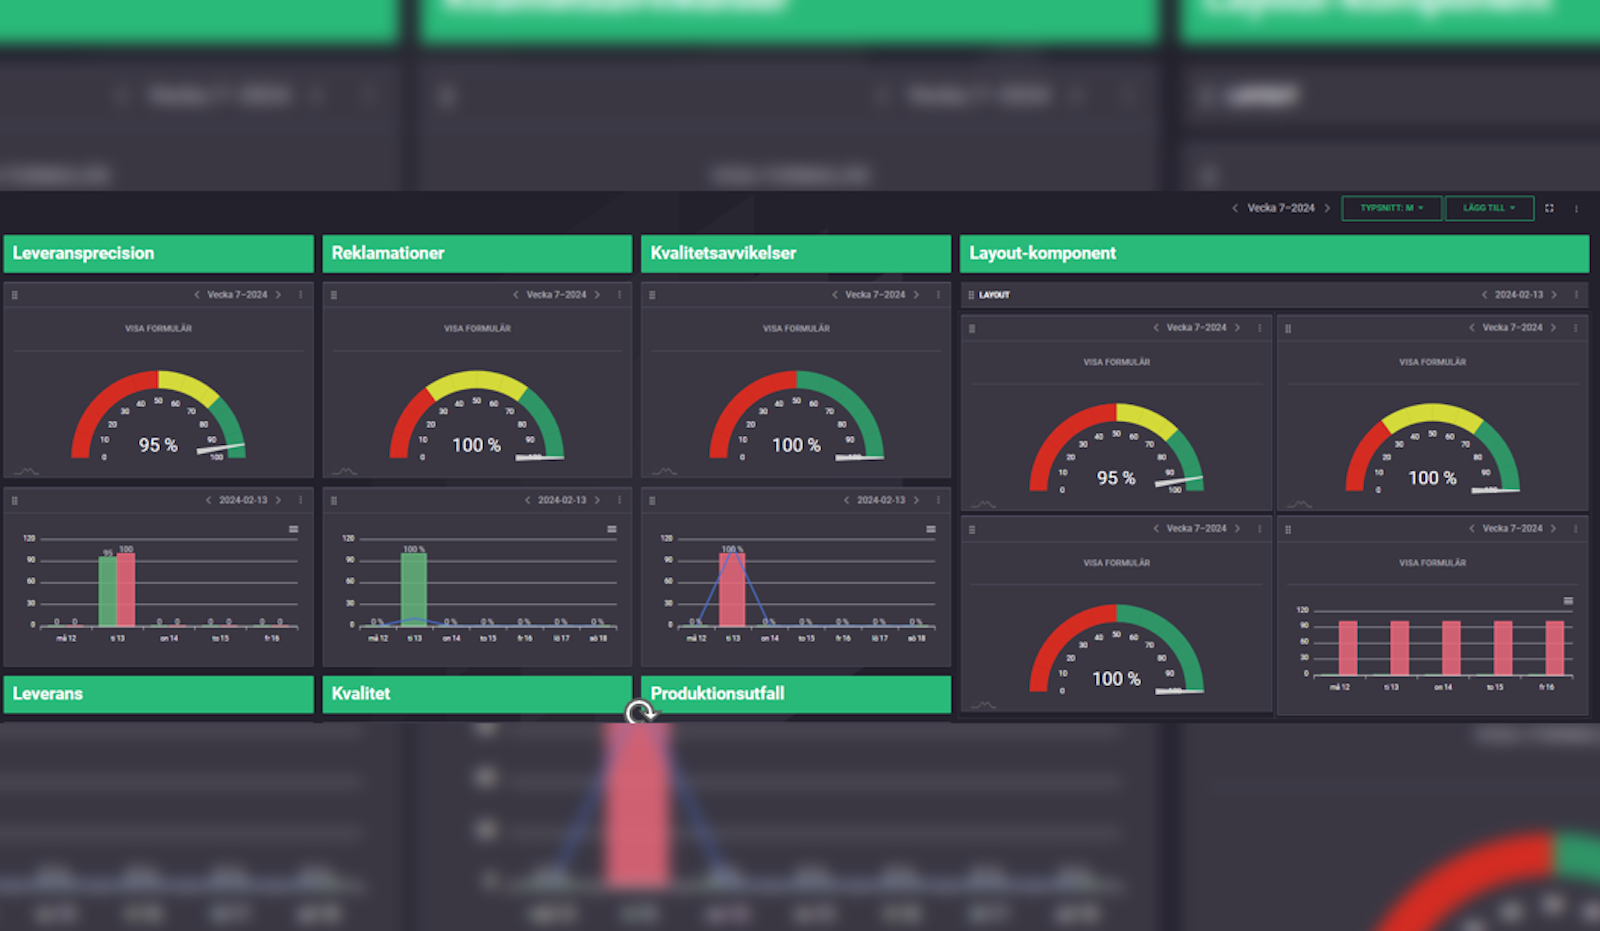1600x931 pixels.
Task: Click Vecka 7-2024 label in top toolbar
Action: click(x=1281, y=208)
